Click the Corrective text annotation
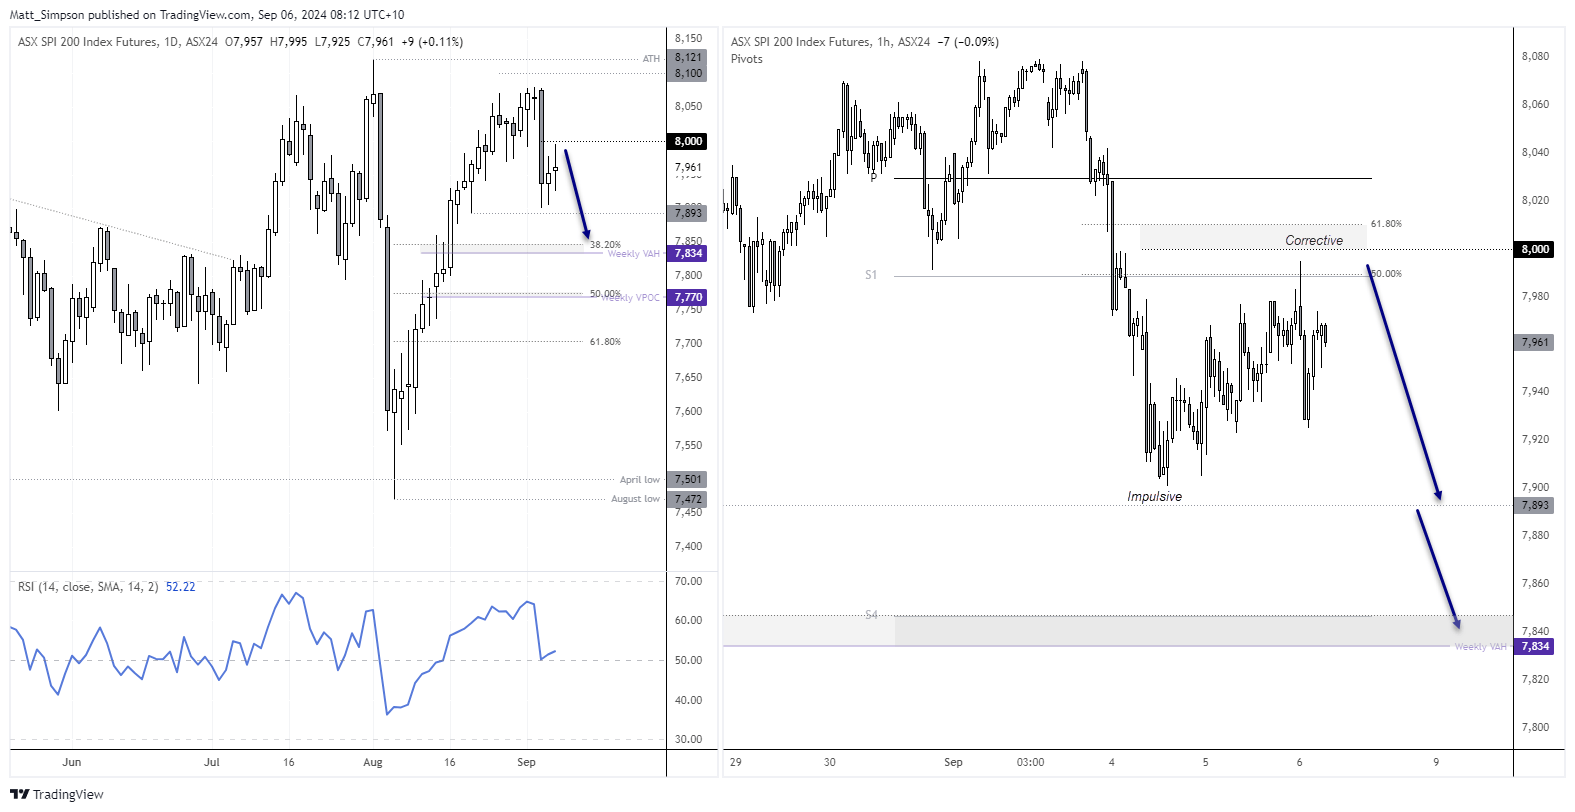This screenshot has height=812, width=1575. click(1314, 241)
